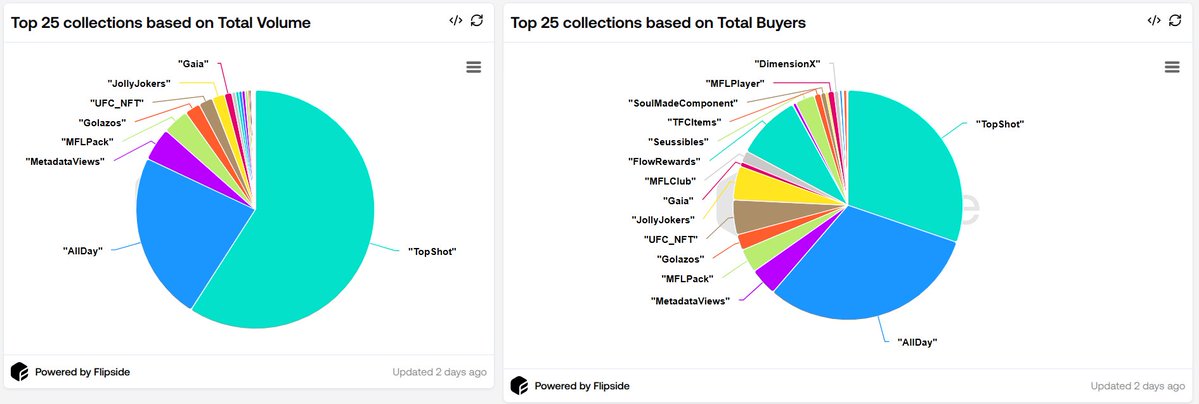Image resolution: width=1199 pixels, height=404 pixels.
Task: Click "MFLPack" label in Total Volume chart
Action: (88, 142)
